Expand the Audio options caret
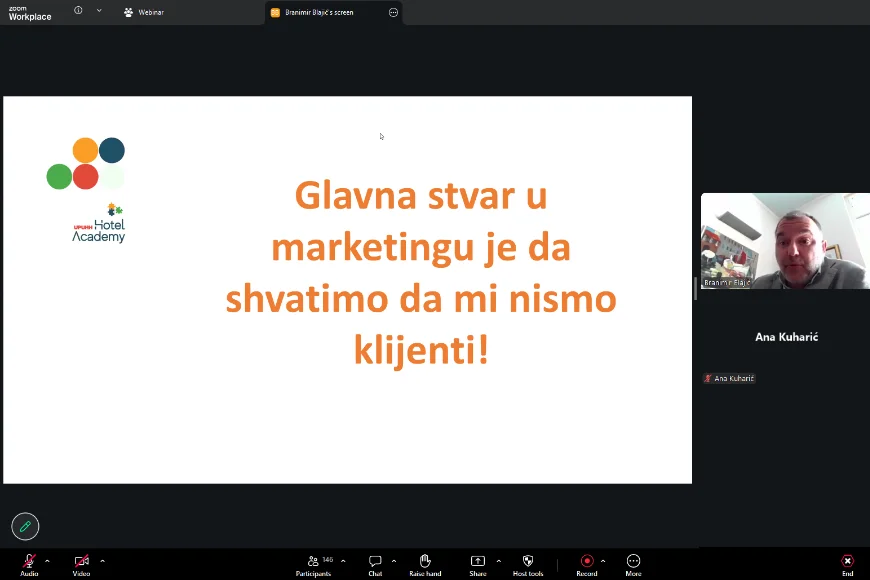This screenshot has width=870, height=580. 47,561
